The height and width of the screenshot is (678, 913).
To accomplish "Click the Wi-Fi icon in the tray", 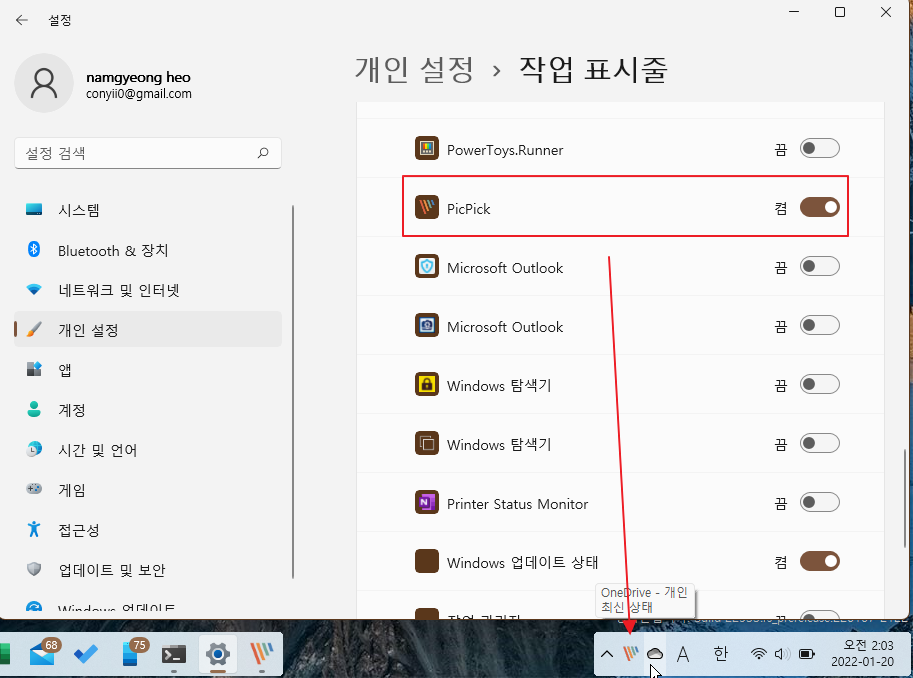I will click(x=758, y=654).
